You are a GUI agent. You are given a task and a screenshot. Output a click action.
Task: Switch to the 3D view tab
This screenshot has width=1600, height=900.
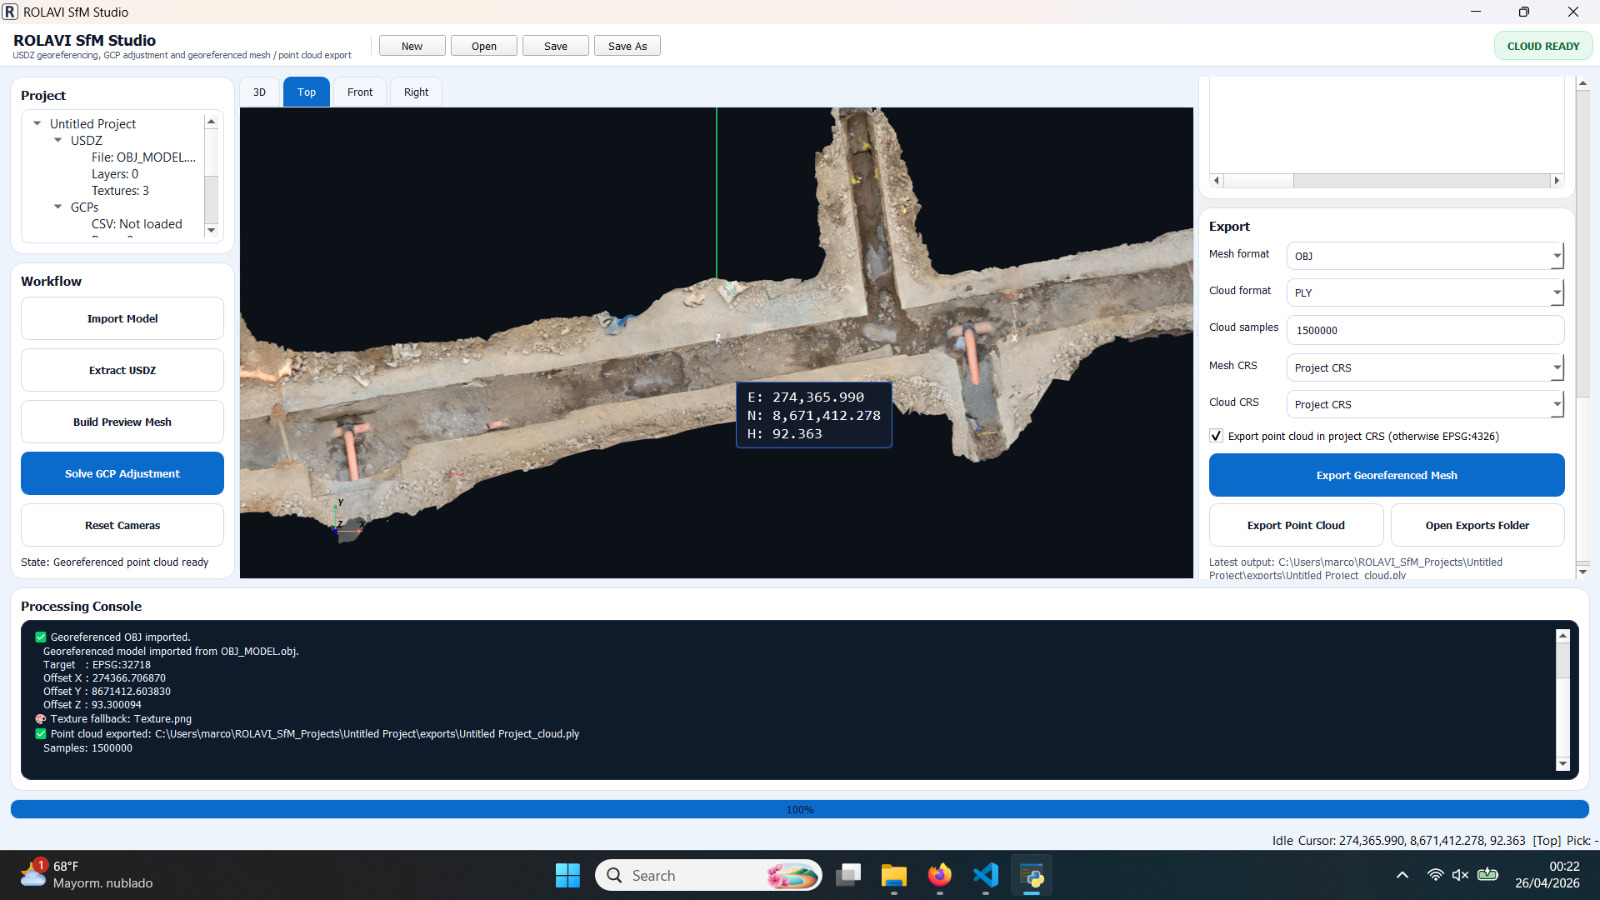tap(259, 92)
